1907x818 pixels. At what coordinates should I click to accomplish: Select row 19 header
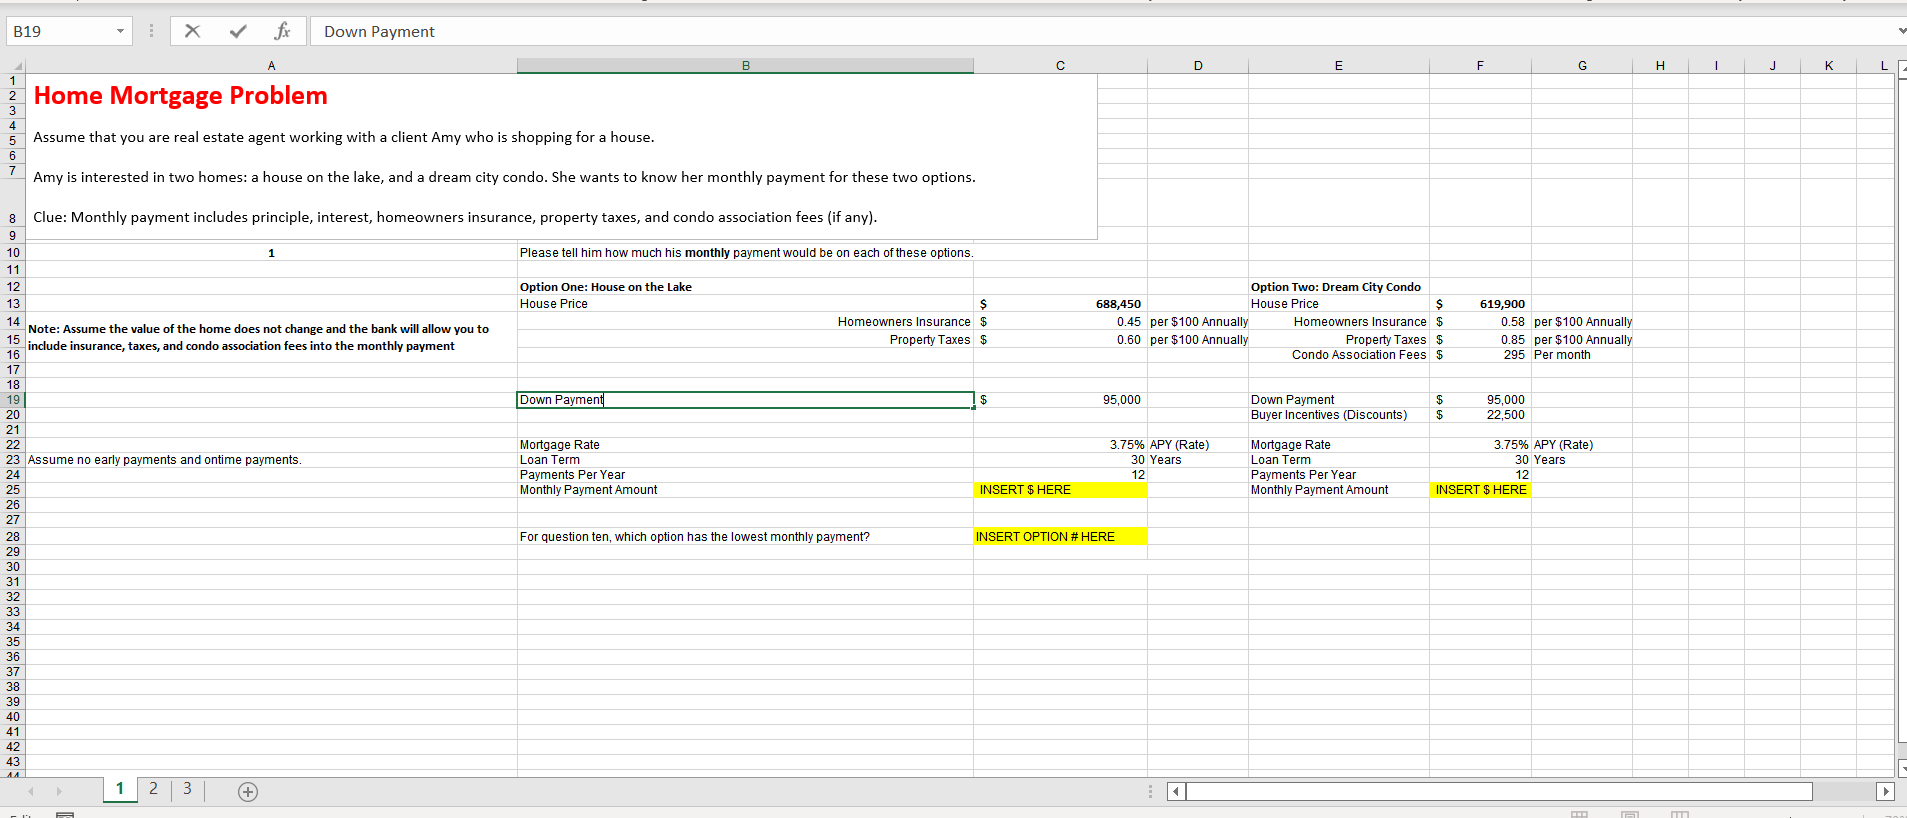13,400
